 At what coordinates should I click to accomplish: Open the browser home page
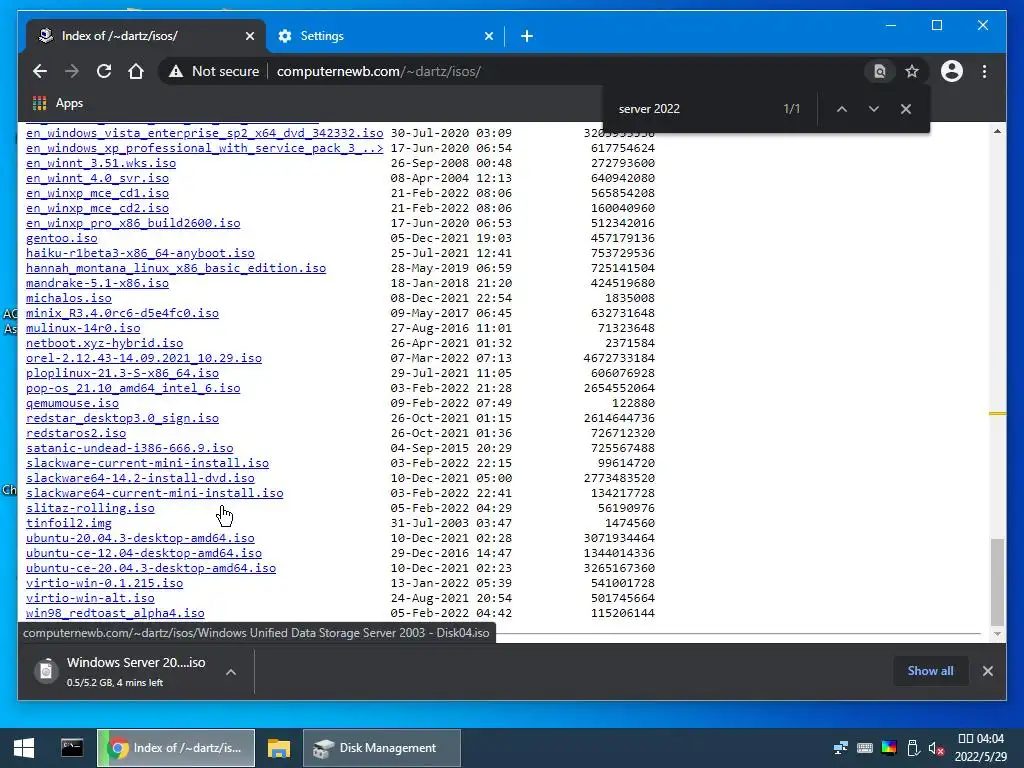pos(136,71)
